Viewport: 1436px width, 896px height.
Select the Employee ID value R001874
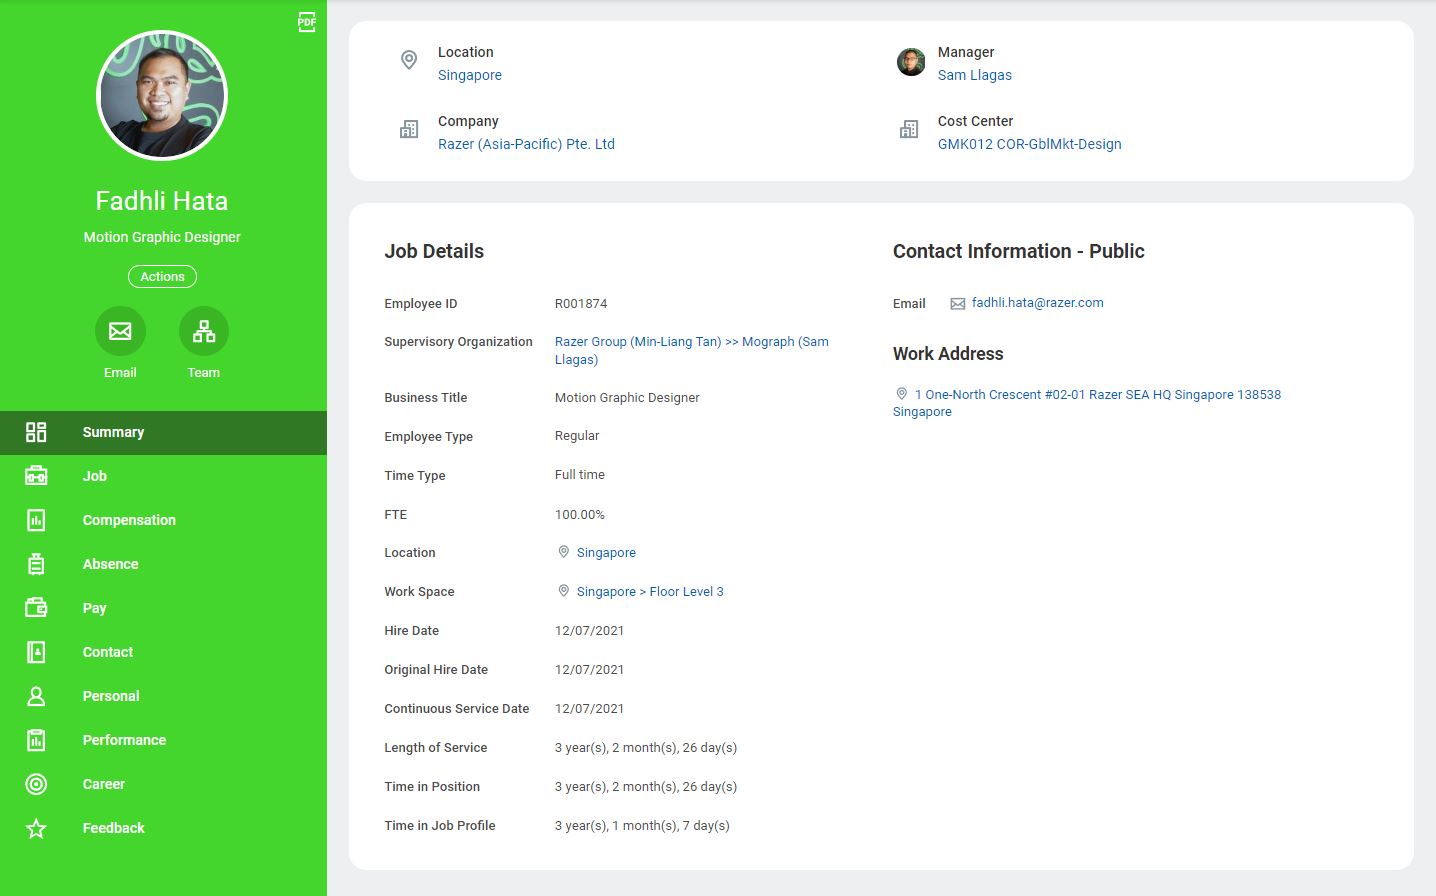coord(581,304)
